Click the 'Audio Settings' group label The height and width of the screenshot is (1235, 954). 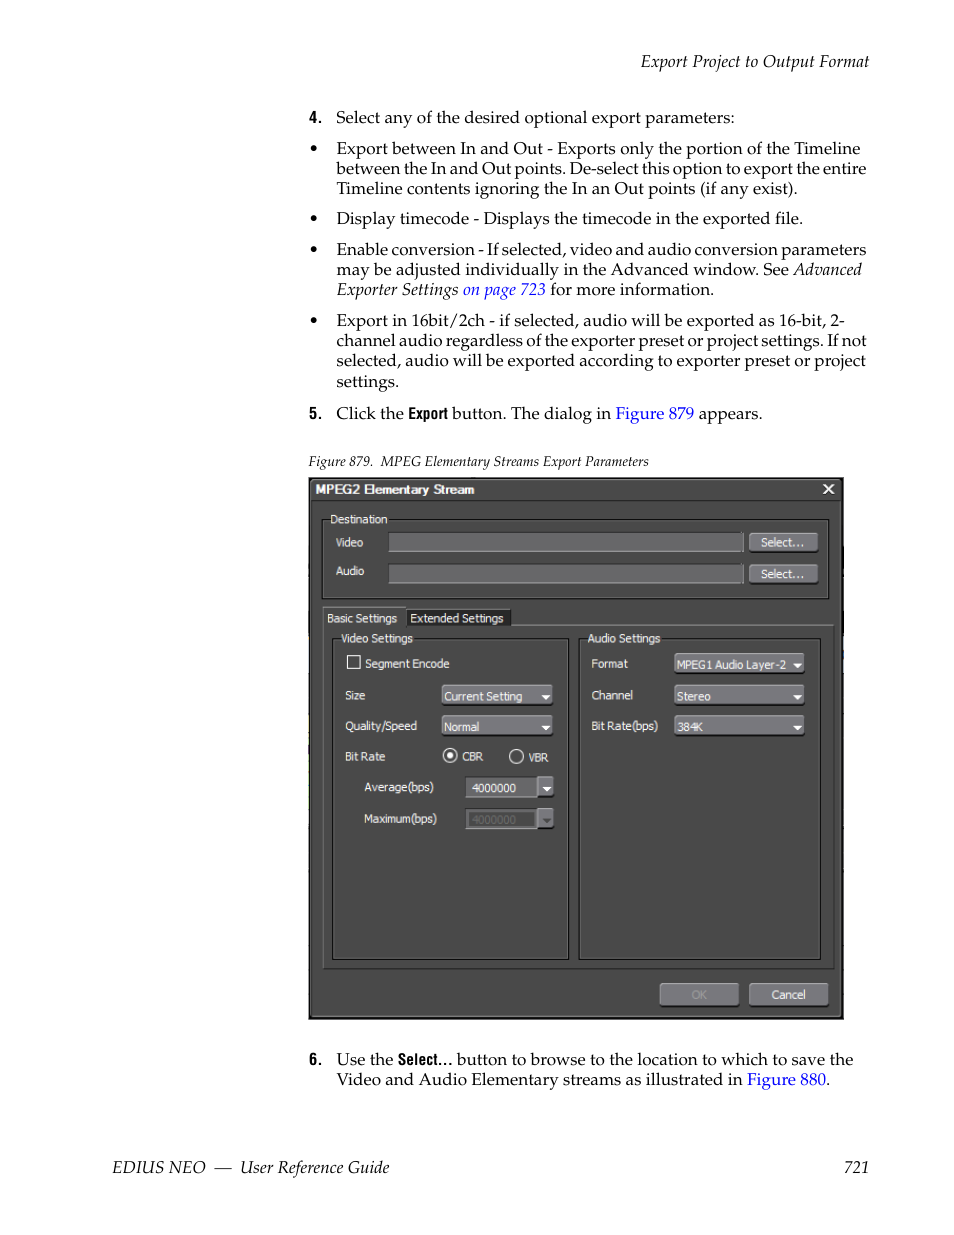[x=624, y=638]
